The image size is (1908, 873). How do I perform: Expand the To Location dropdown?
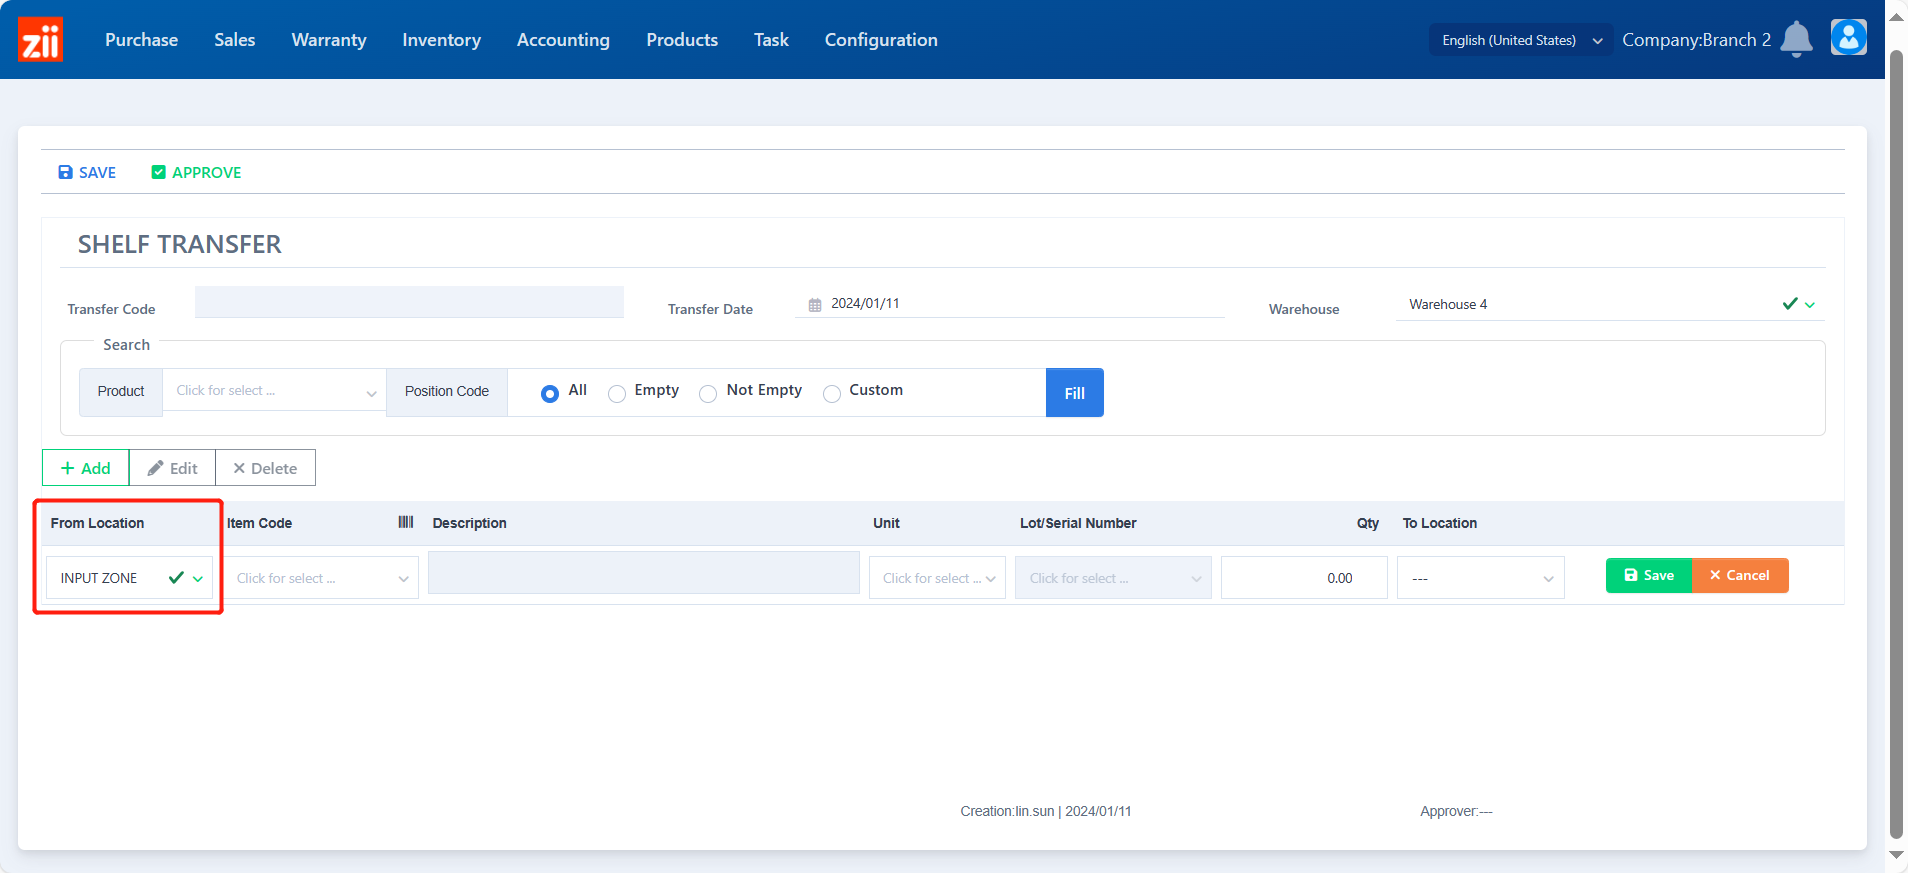click(1480, 578)
